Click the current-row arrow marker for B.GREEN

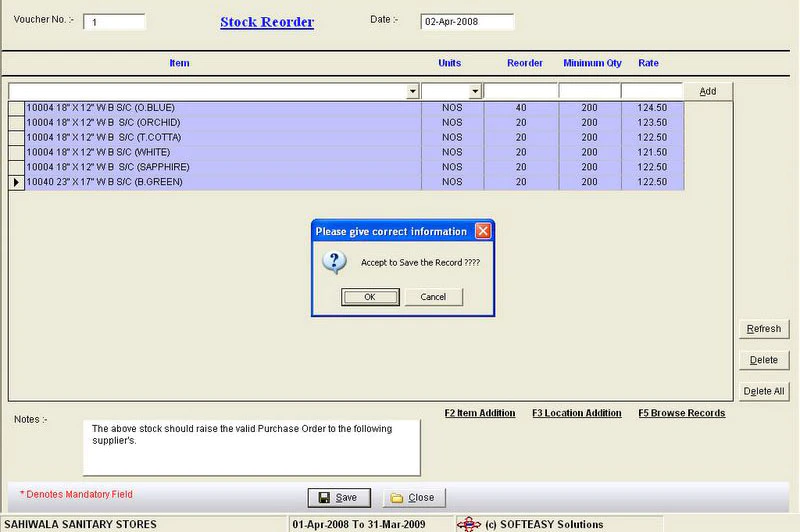click(16, 182)
